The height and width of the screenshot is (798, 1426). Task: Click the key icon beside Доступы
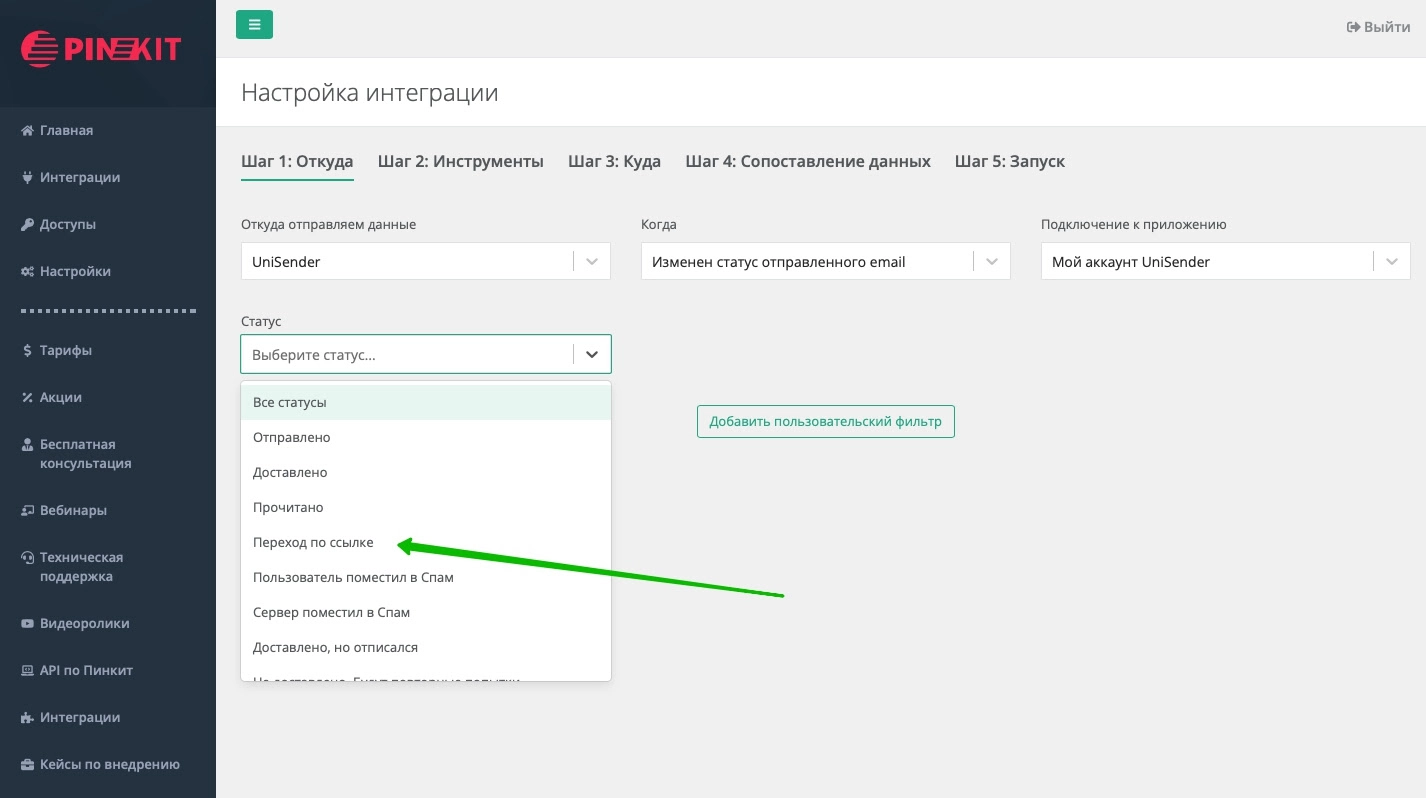tap(28, 225)
